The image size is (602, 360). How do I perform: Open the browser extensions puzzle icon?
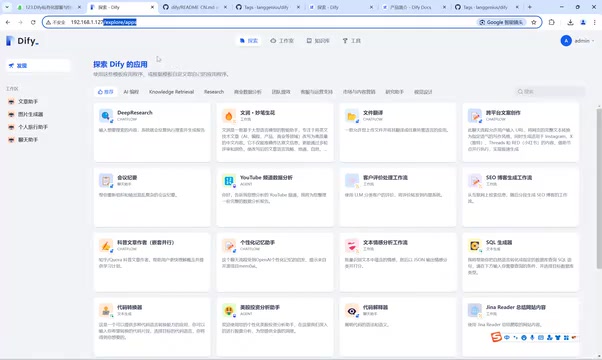tap(552, 22)
